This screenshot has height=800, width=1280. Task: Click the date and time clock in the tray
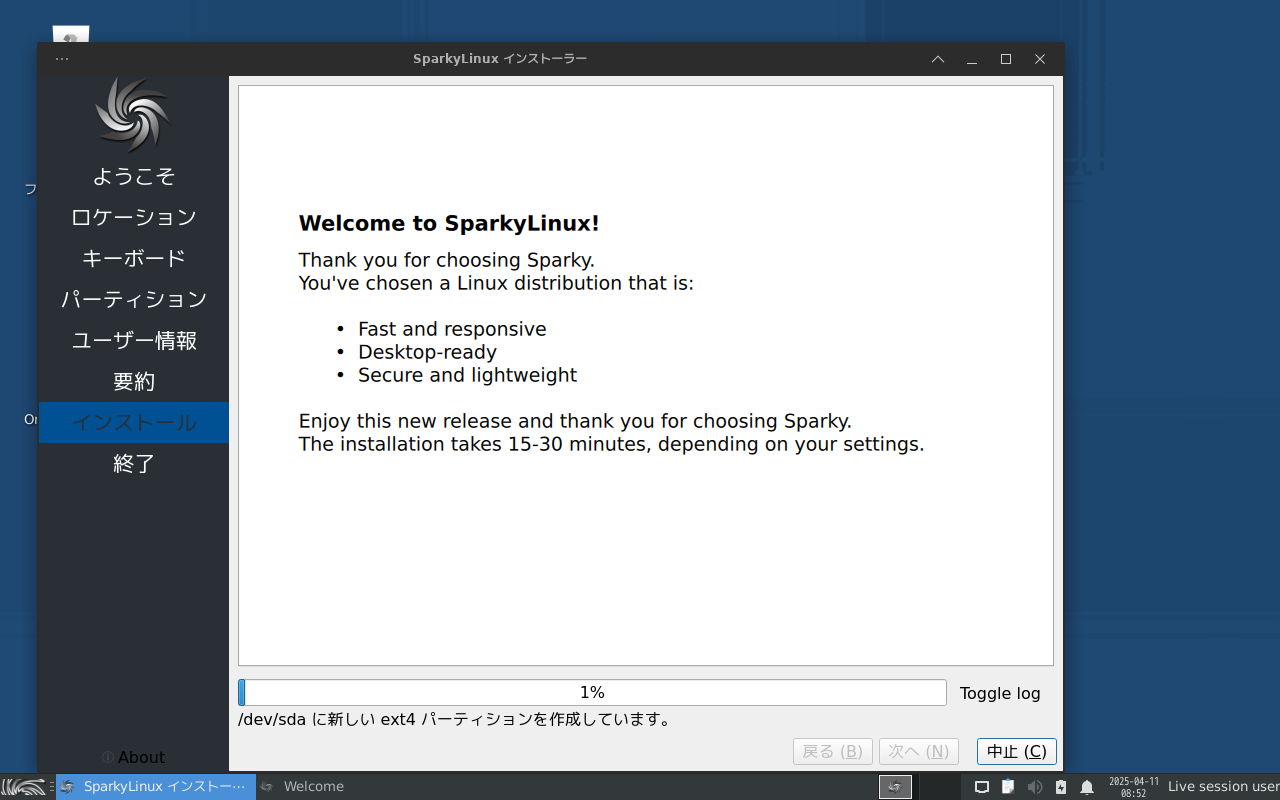click(1133, 787)
